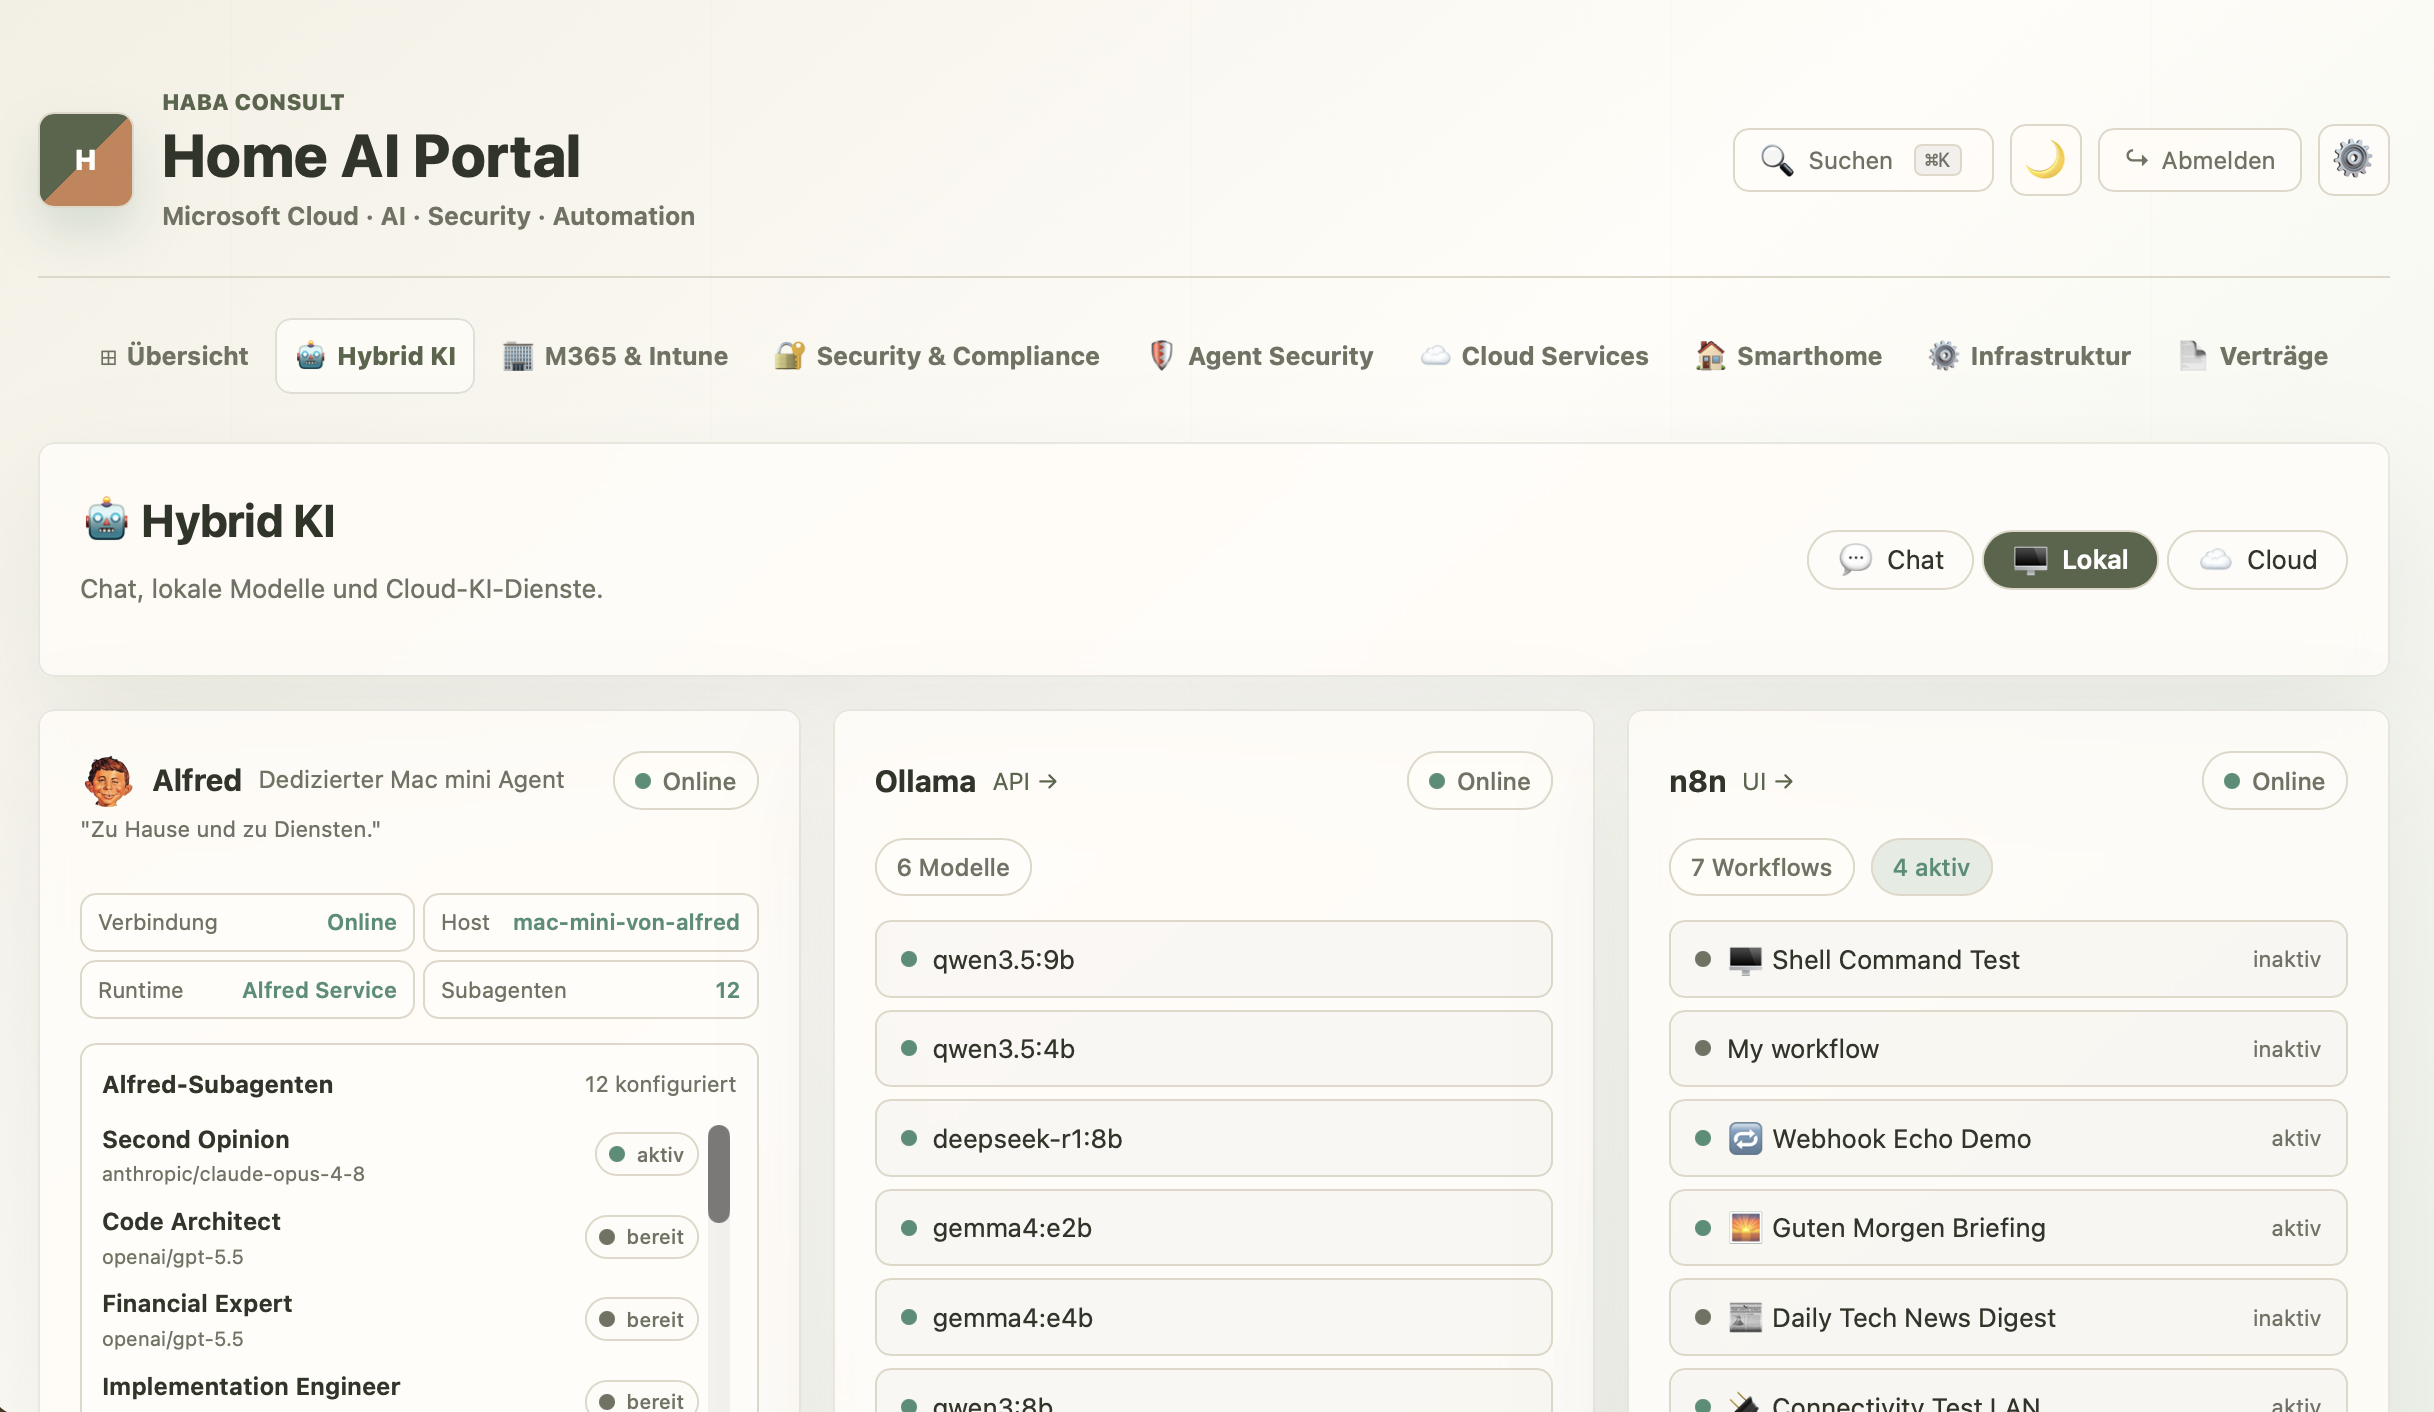Open the Agent Security tab

1261,356
